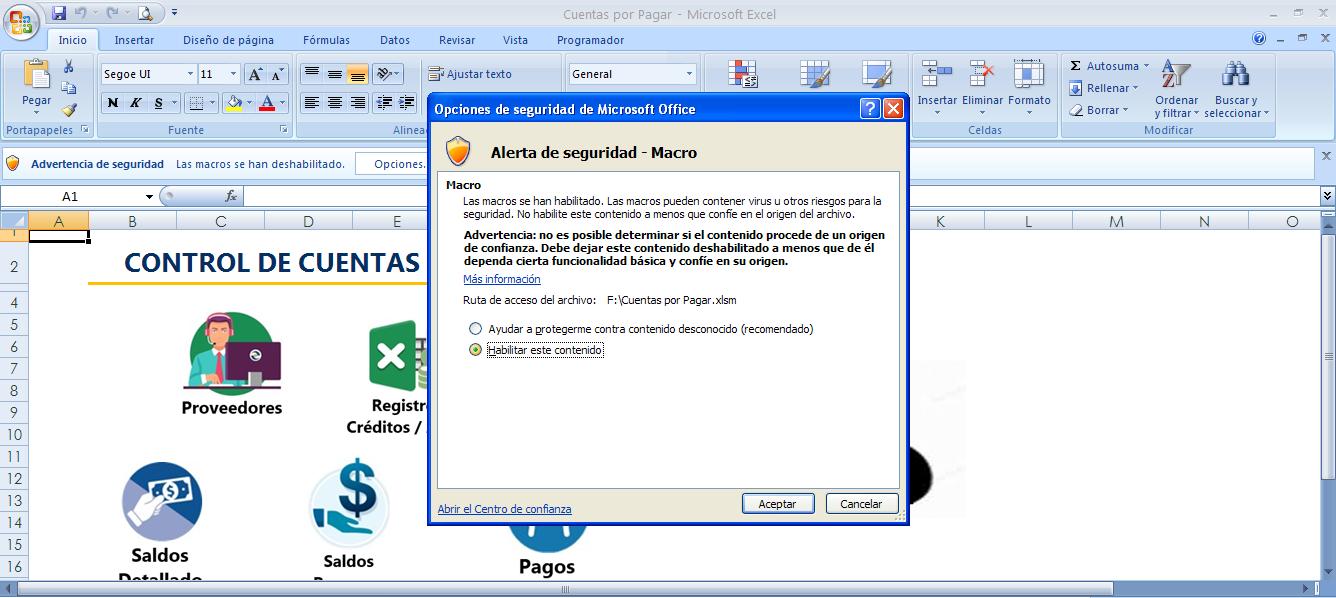Screen dimensions: 1336x598
Task: Switch to the Fórmulas tab
Action: [x=326, y=40]
